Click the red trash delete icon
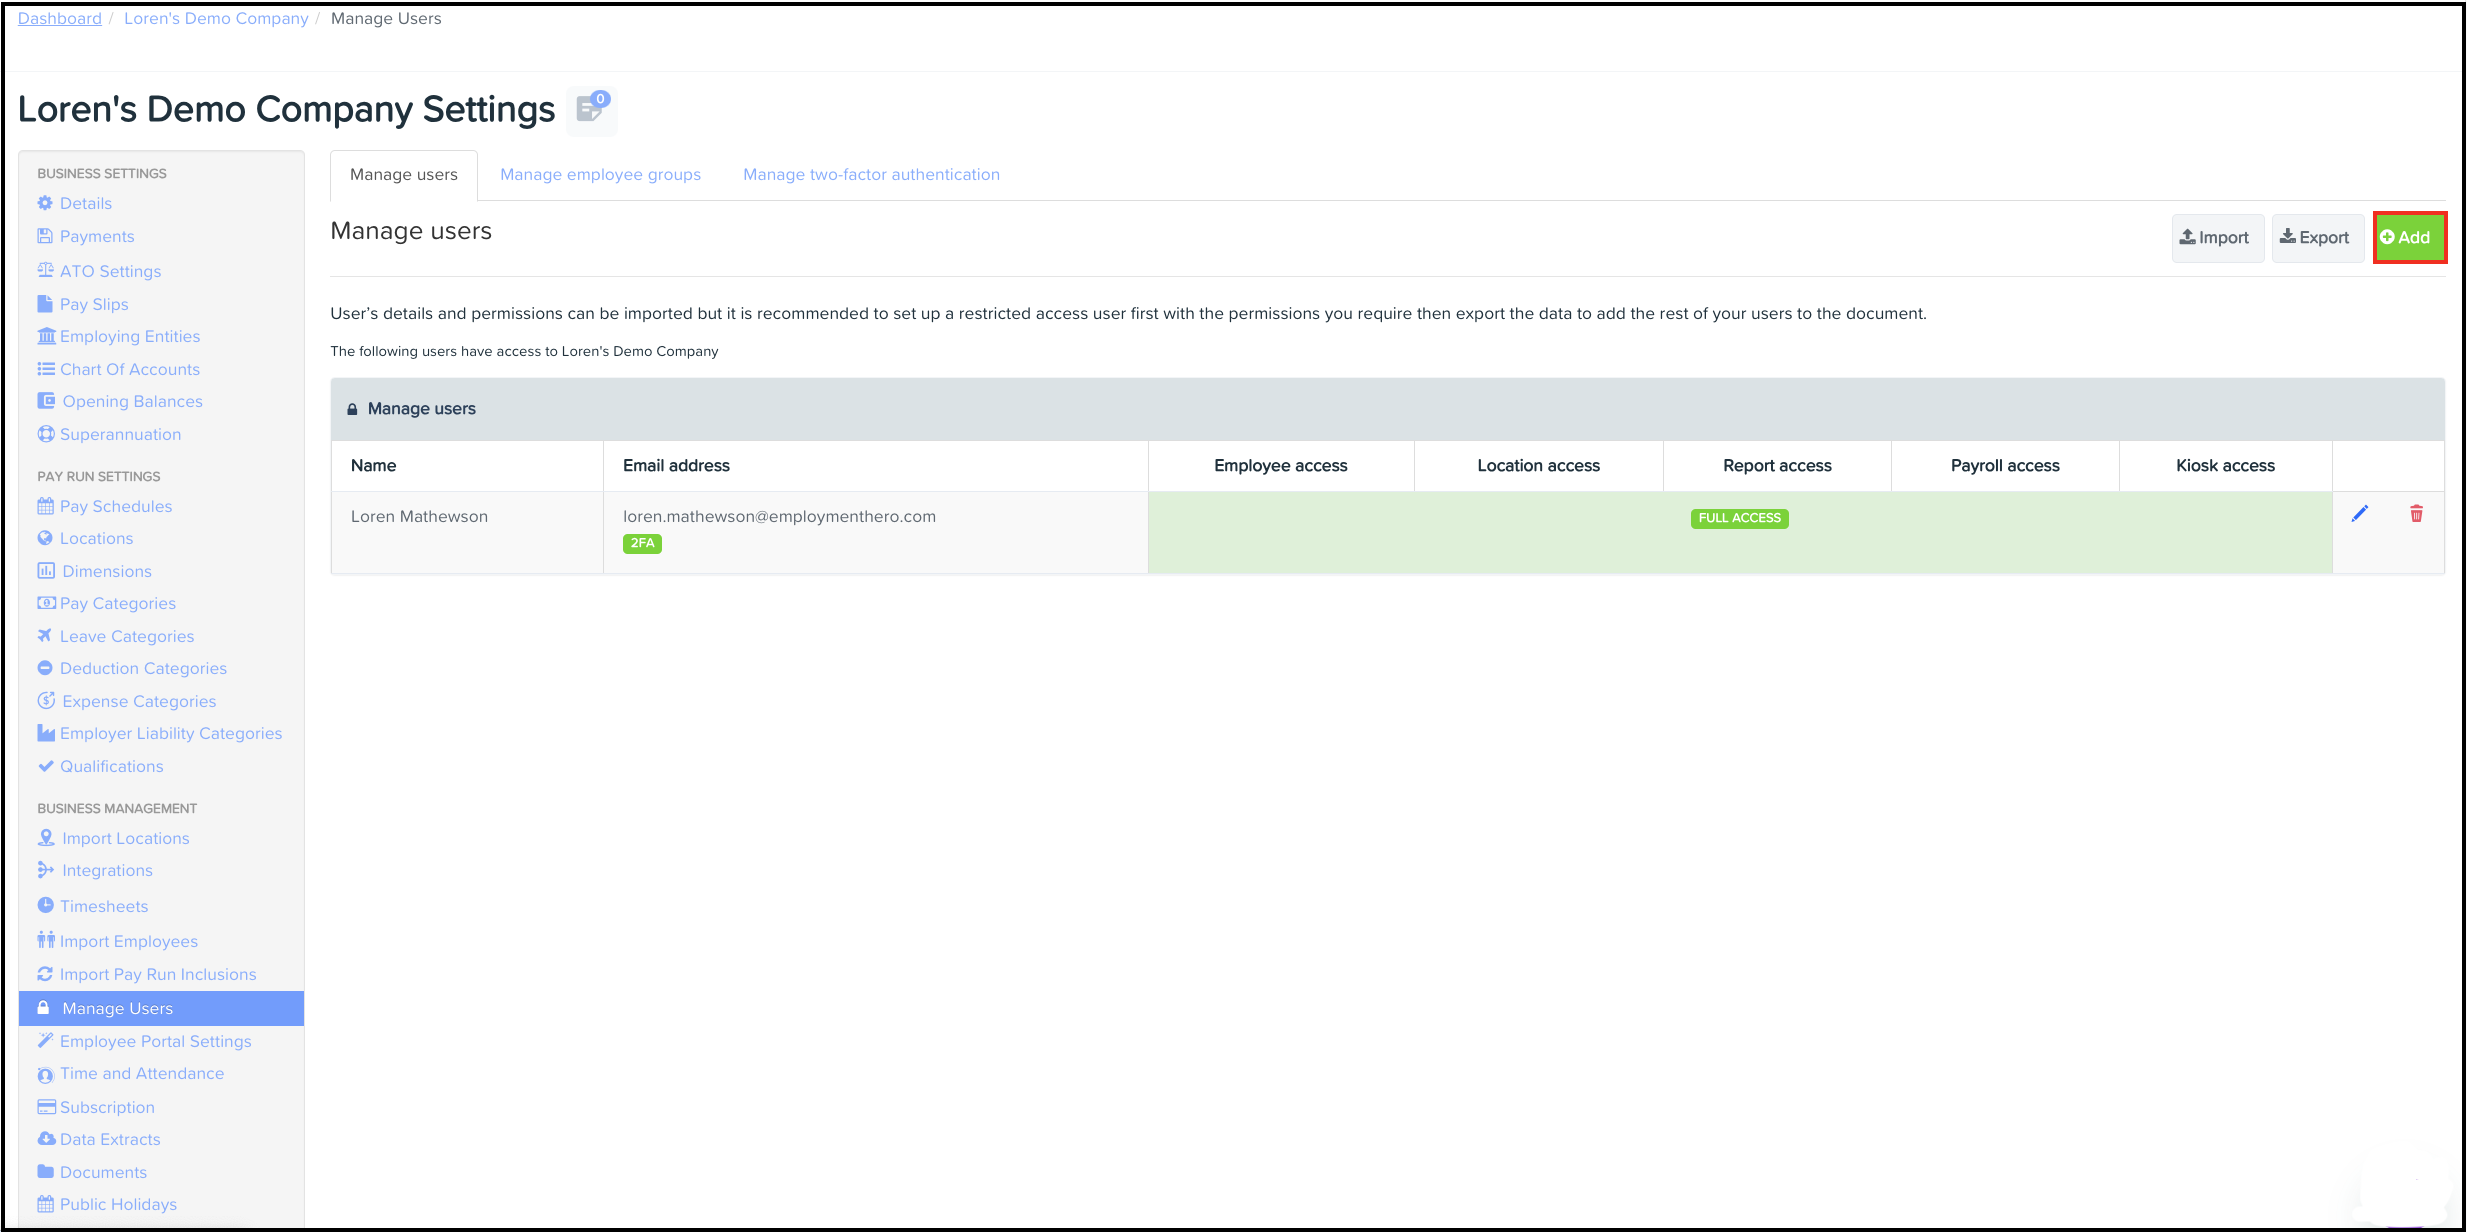 coord(2416,514)
